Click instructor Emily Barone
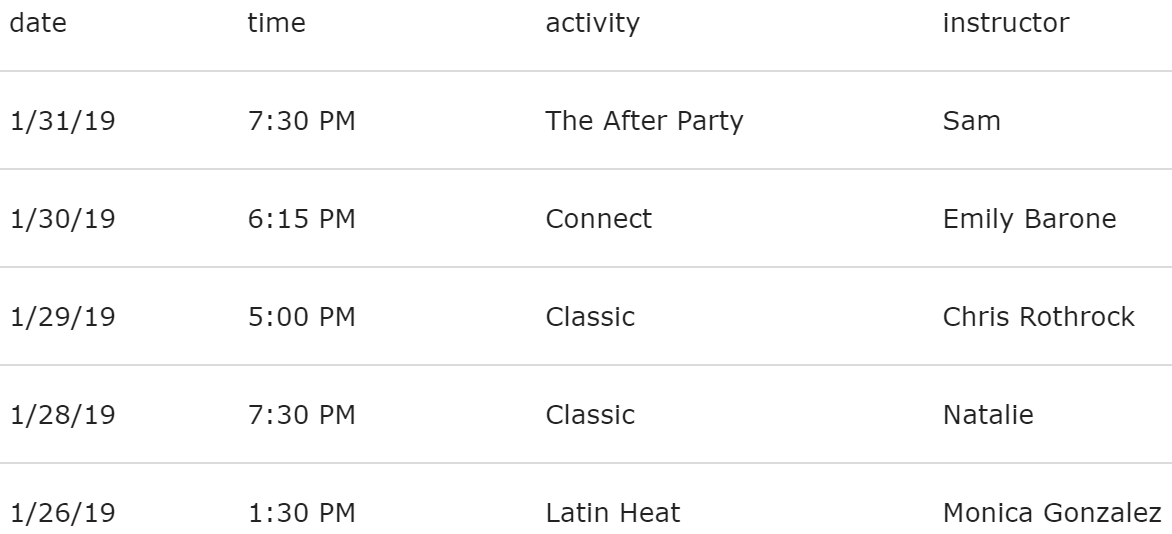The image size is (1172, 534). [x=1029, y=219]
